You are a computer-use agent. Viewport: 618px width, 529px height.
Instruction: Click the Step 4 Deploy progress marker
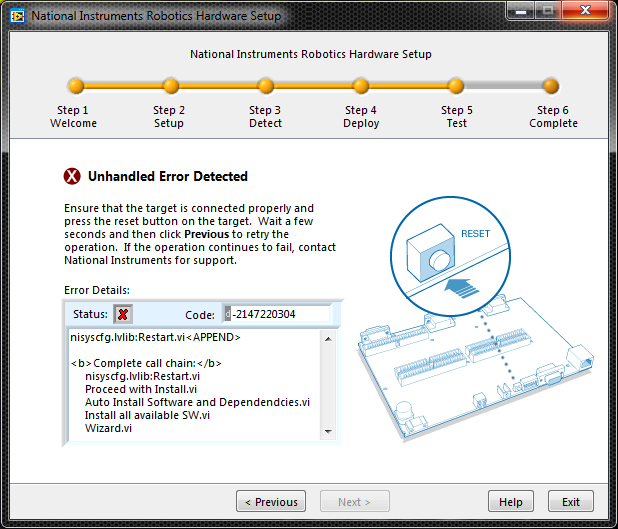pyautogui.click(x=361, y=86)
